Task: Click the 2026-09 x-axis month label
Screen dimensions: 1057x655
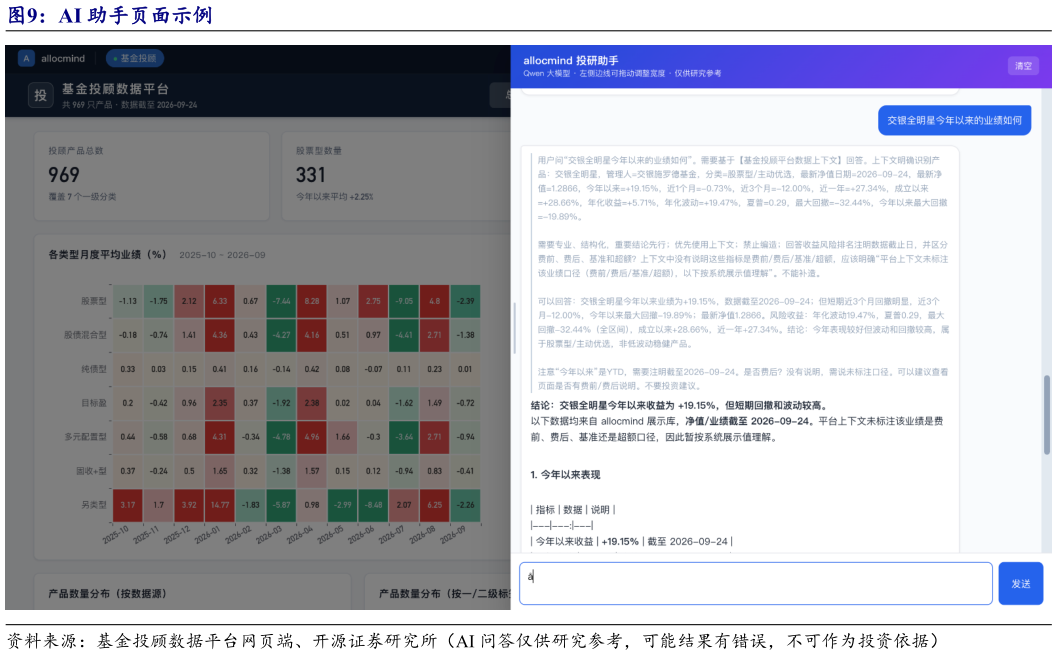Action: [x=453, y=535]
